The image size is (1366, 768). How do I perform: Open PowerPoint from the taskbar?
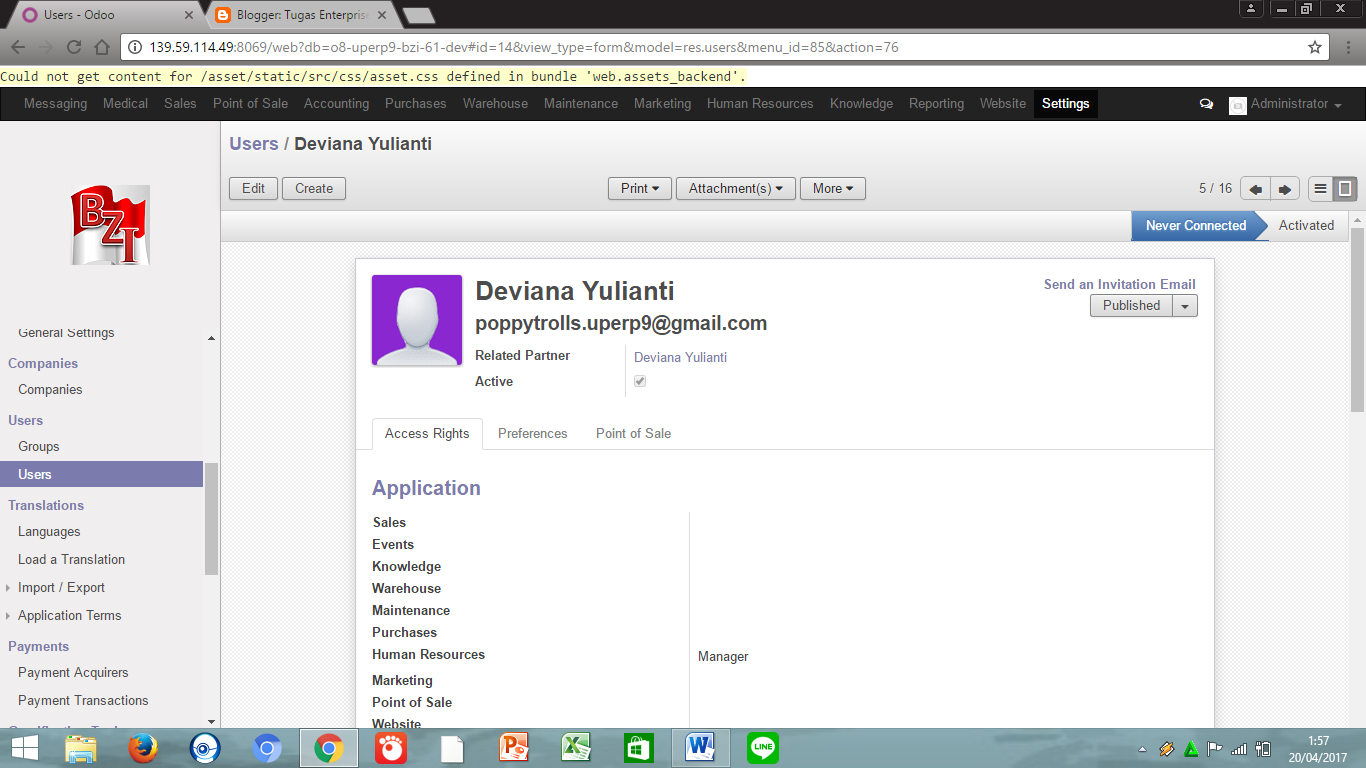(x=514, y=748)
